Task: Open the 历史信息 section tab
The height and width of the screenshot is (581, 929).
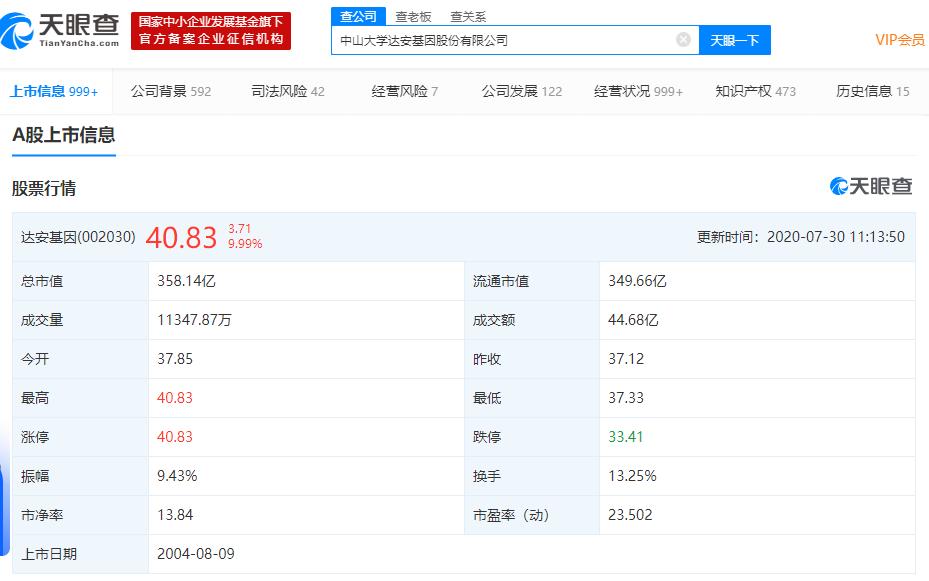Action: 866,90
